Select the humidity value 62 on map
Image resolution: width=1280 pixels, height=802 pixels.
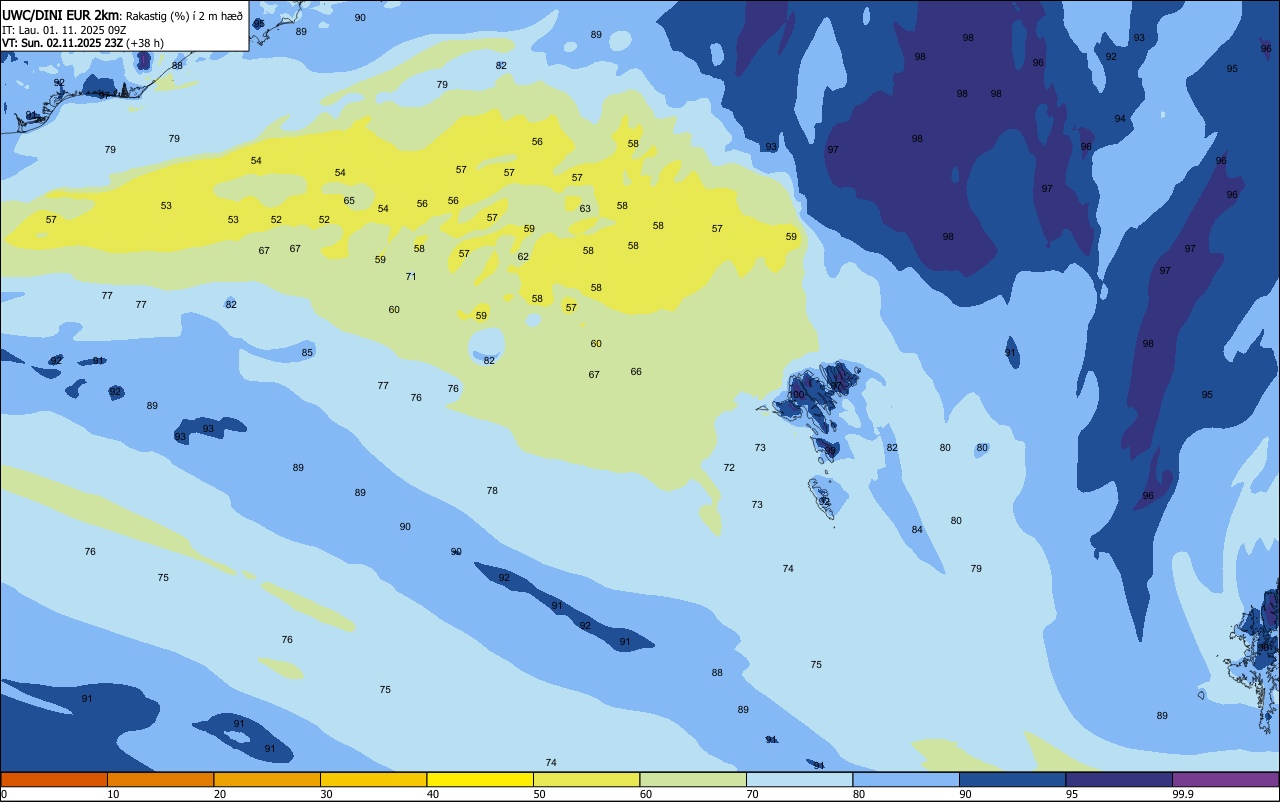[523, 257]
